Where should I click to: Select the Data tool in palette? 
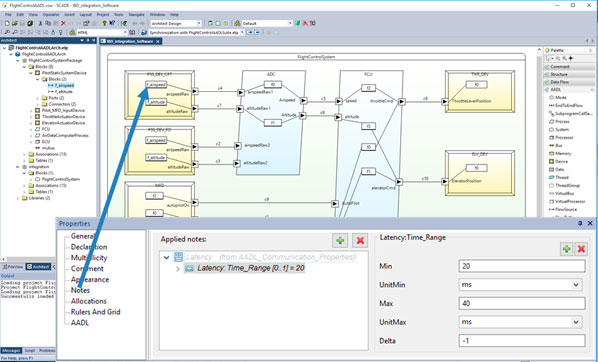click(x=557, y=169)
